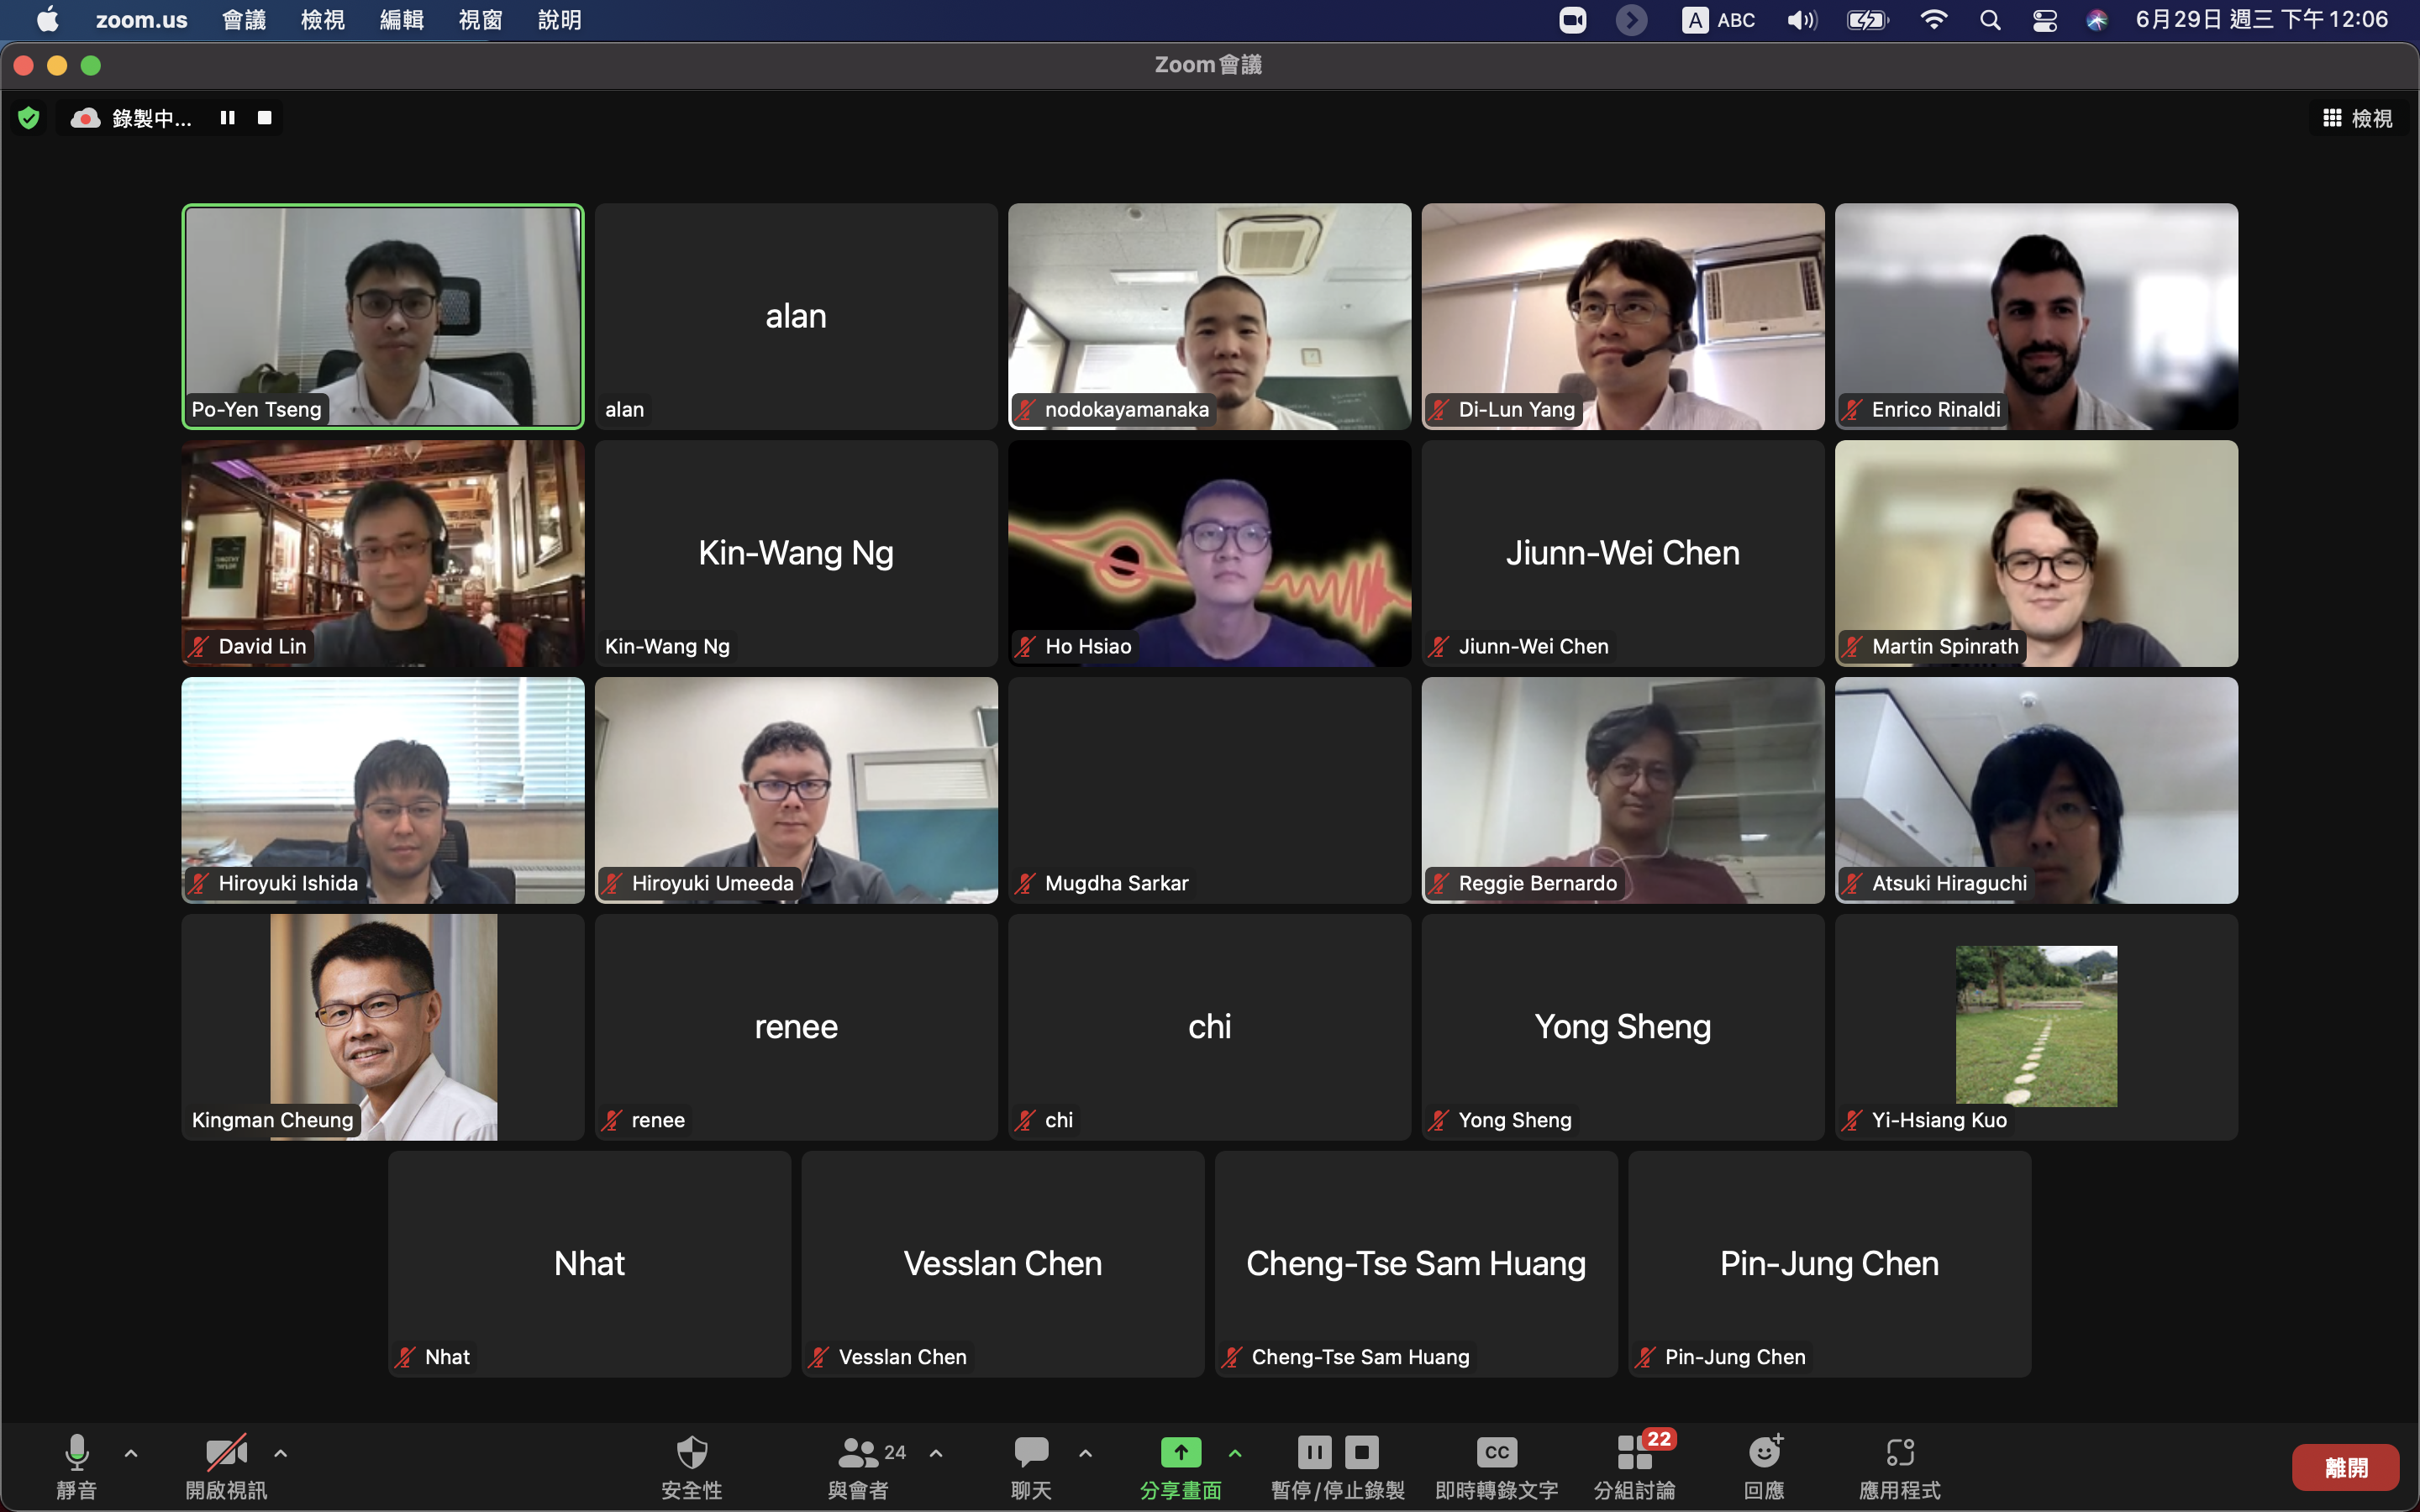
Task: Click the red 離開 leave button
Action: click(x=2344, y=1467)
